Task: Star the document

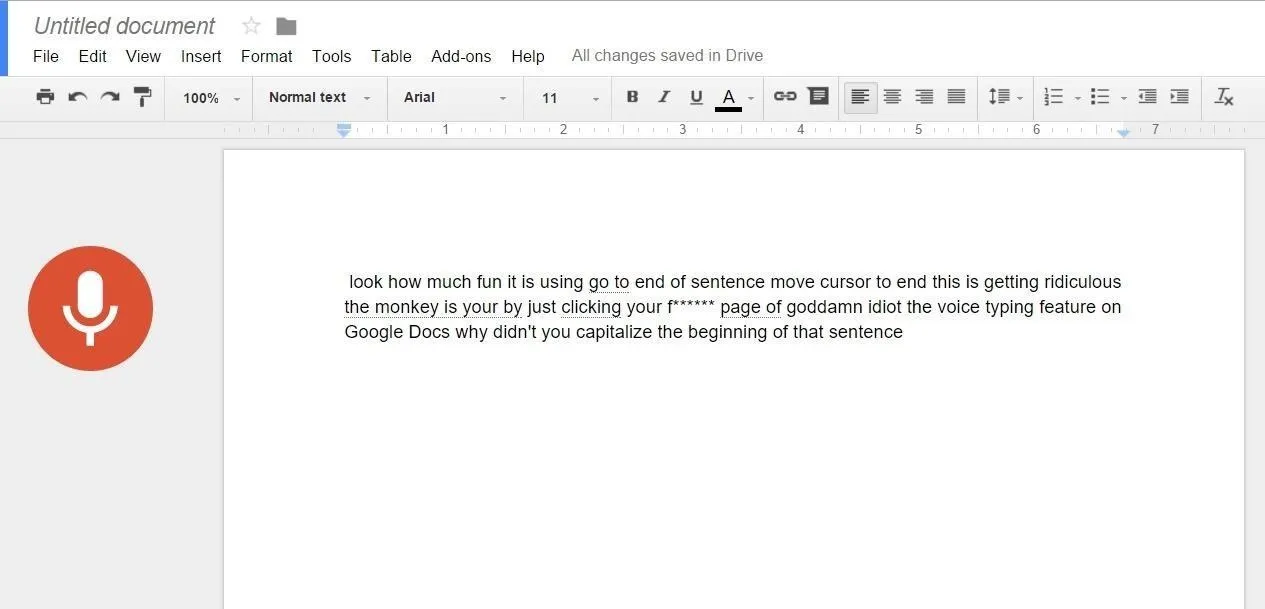Action: [251, 26]
